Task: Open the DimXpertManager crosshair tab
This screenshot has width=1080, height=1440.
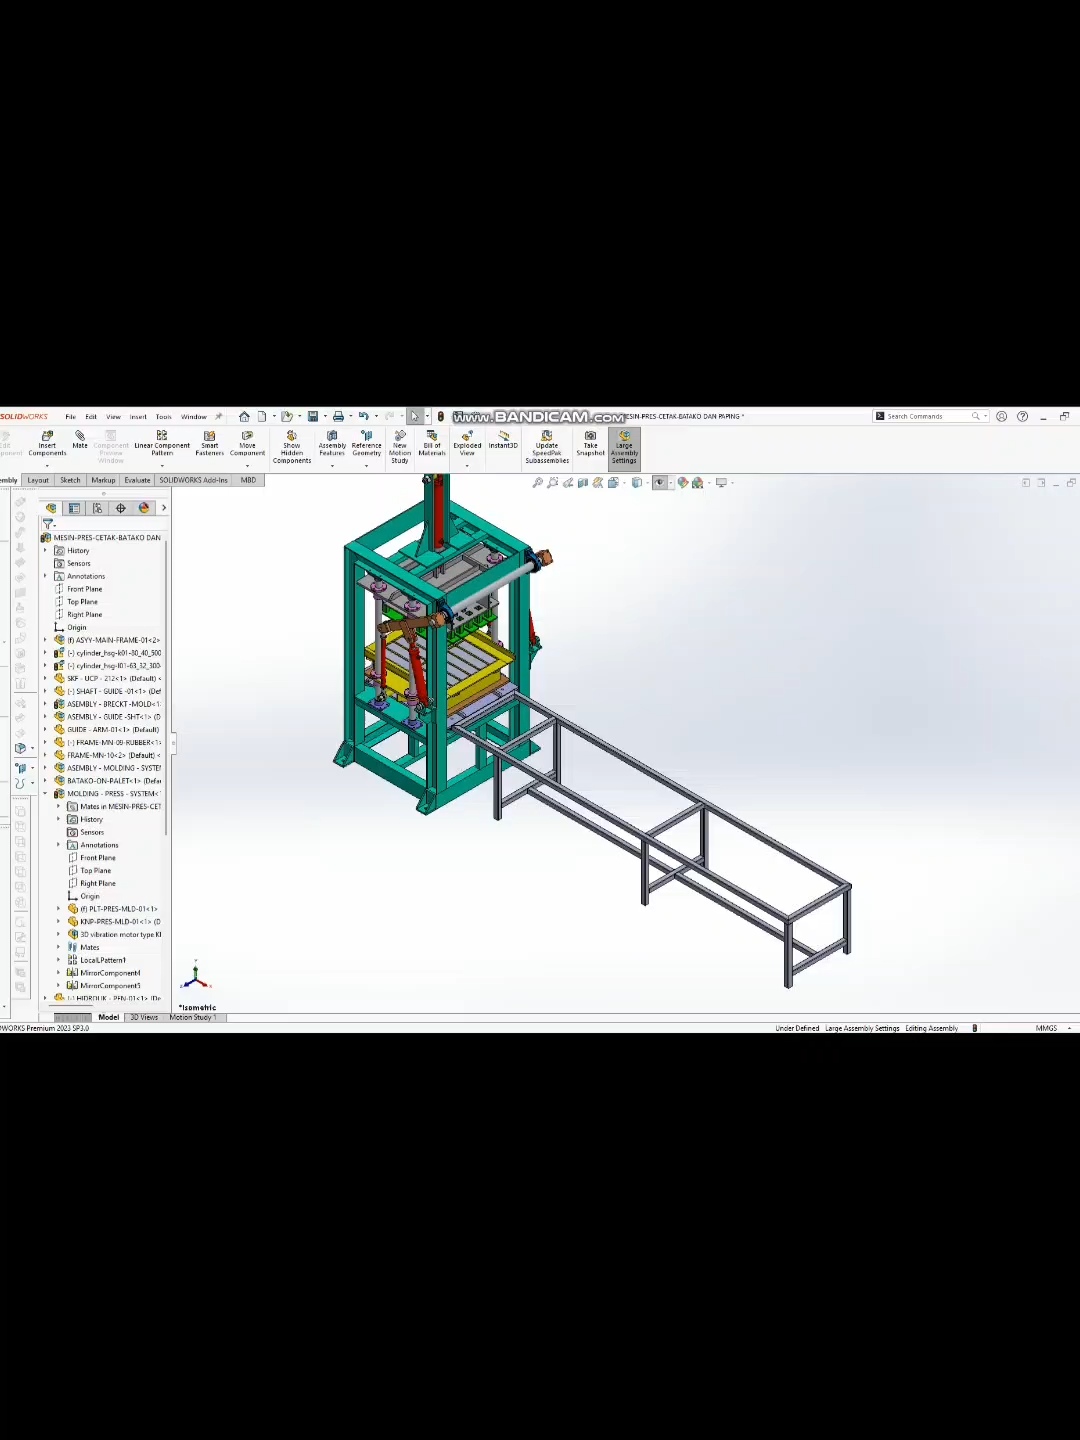Action: (121, 508)
